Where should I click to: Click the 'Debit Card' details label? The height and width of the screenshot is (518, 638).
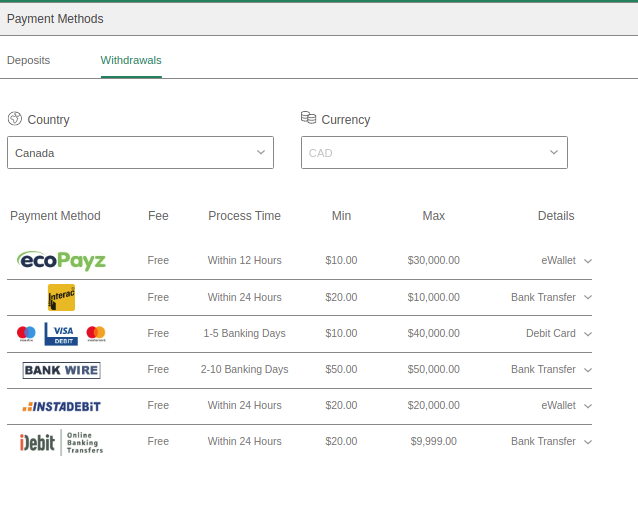coord(551,333)
